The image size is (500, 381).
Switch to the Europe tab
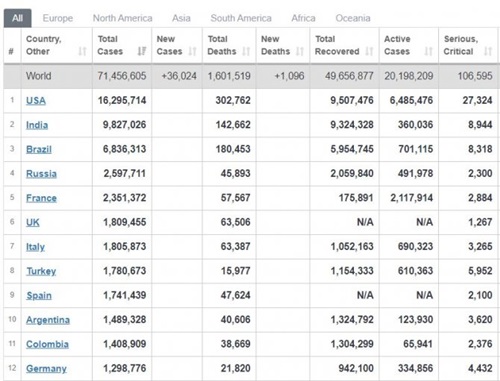[58, 18]
